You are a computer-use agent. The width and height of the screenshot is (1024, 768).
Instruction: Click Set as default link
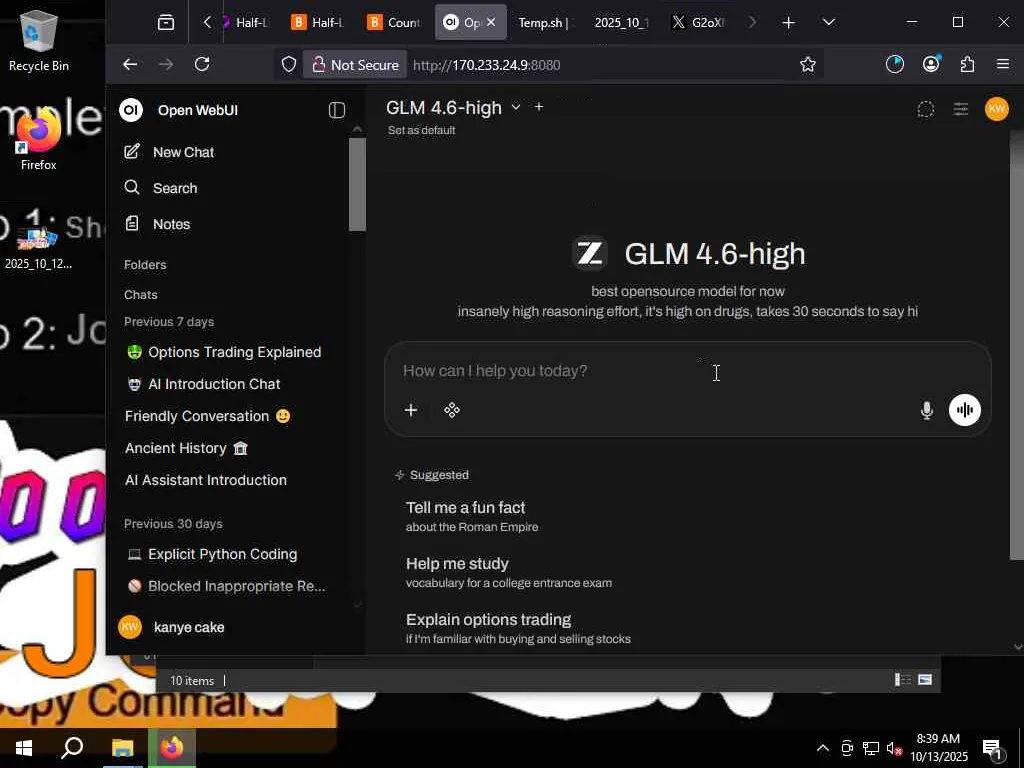[x=421, y=130]
